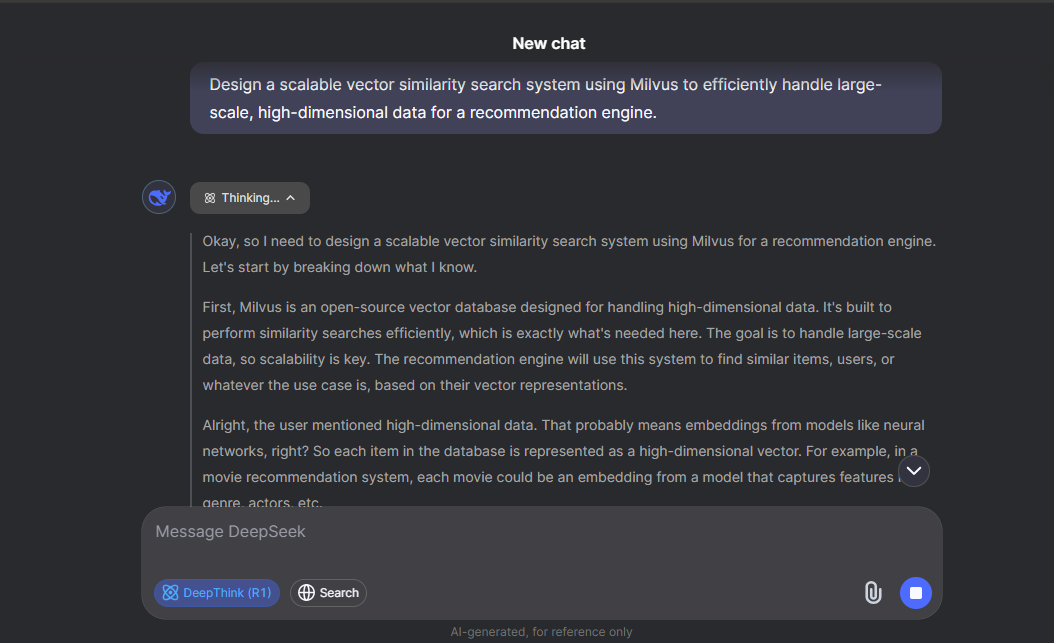Click the New chat title

(x=549, y=44)
